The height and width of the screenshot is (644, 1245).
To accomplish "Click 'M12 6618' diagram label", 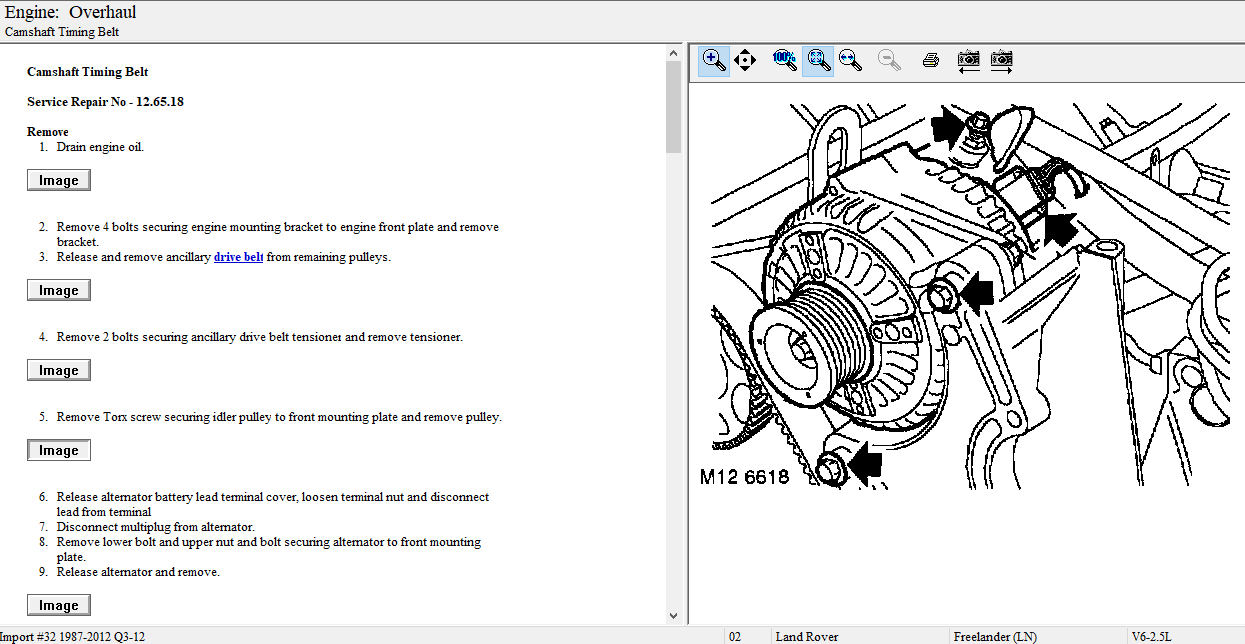I will (x=744, y=477).
